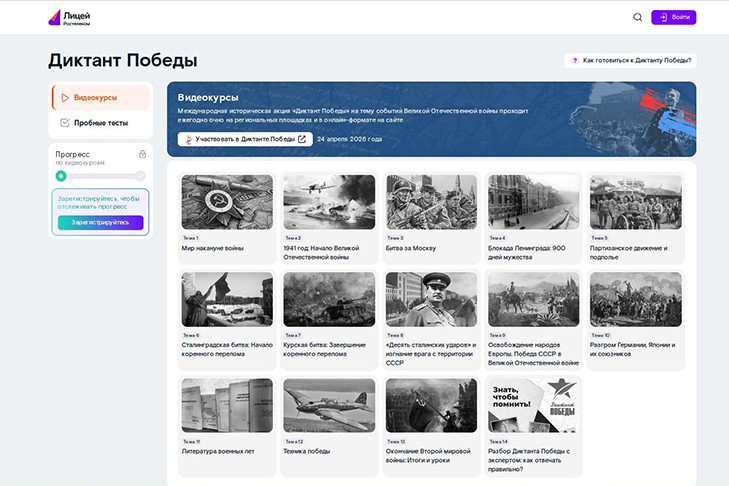Open 'Как готовиться к Диктанту Победы?' link
The height and width of the screenshot is (486, 729).
pos(637,61)
